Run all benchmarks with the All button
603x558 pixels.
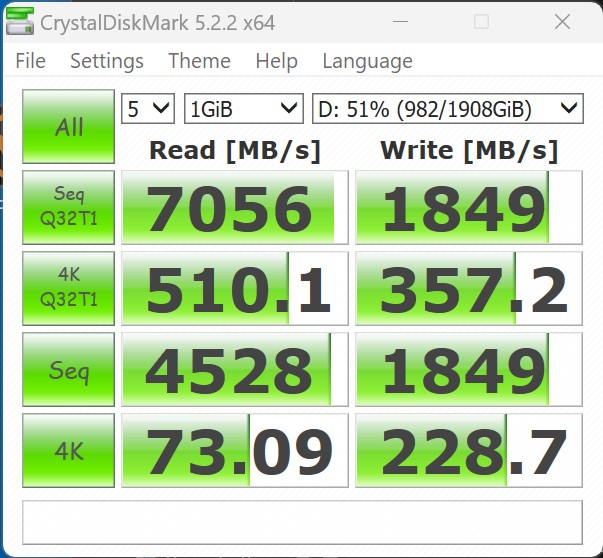(68, 127)
